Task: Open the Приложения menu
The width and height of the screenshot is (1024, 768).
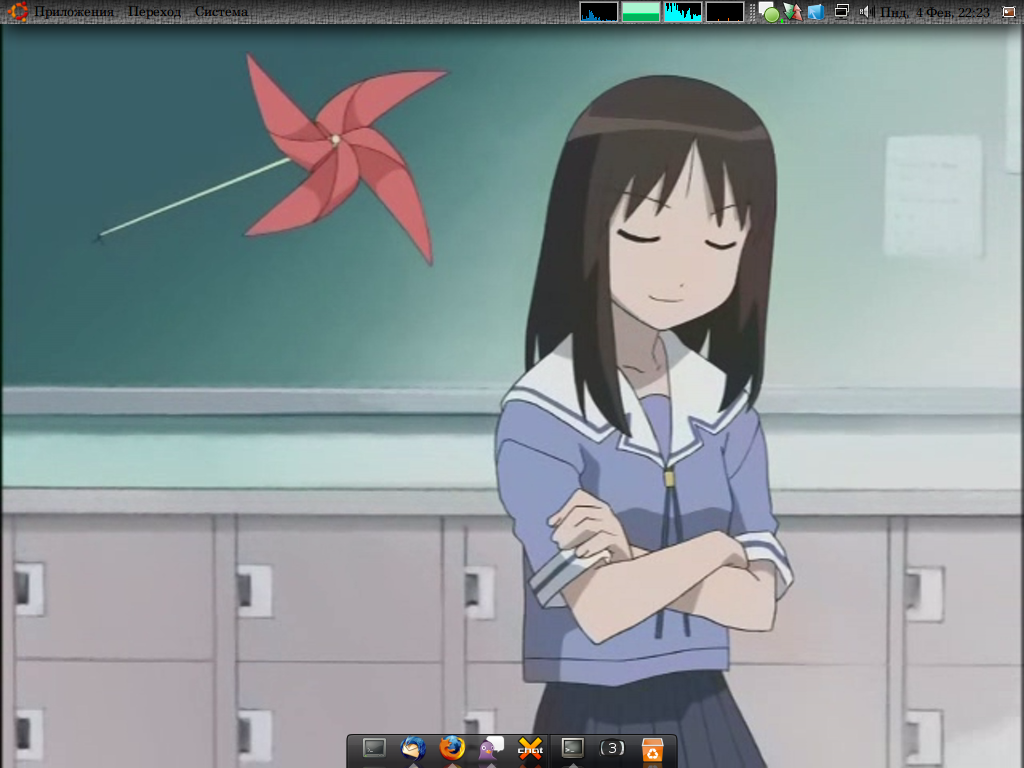Action: (x=74, y=12)
